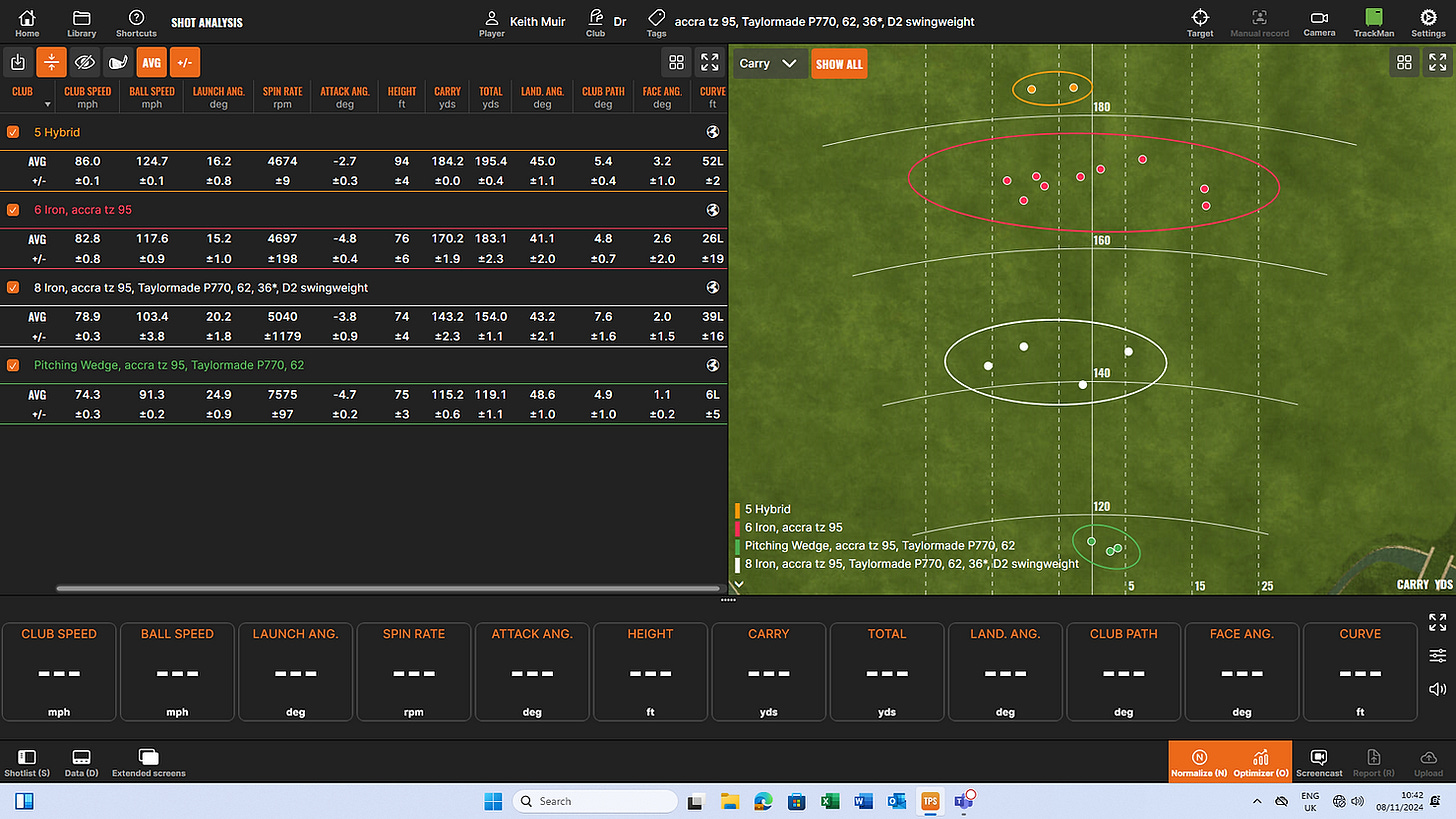Viewport: 1456px width, 819px height.
Task: Click the Windows taskbar Search box
Action: pyautogui.click(x=594, y=801)
